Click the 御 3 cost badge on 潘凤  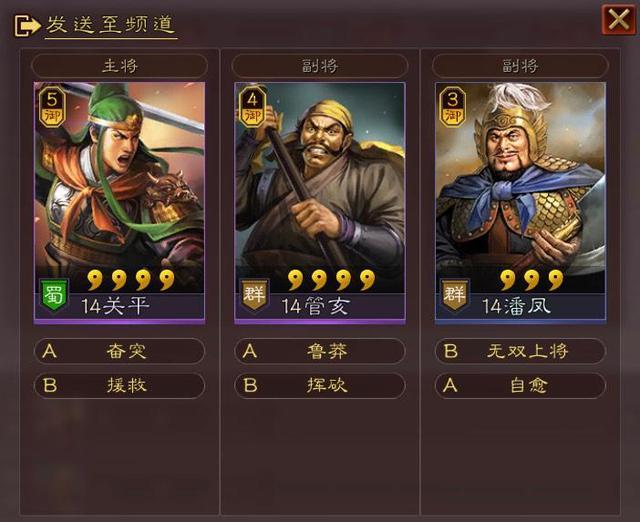[x=453, y=107]
